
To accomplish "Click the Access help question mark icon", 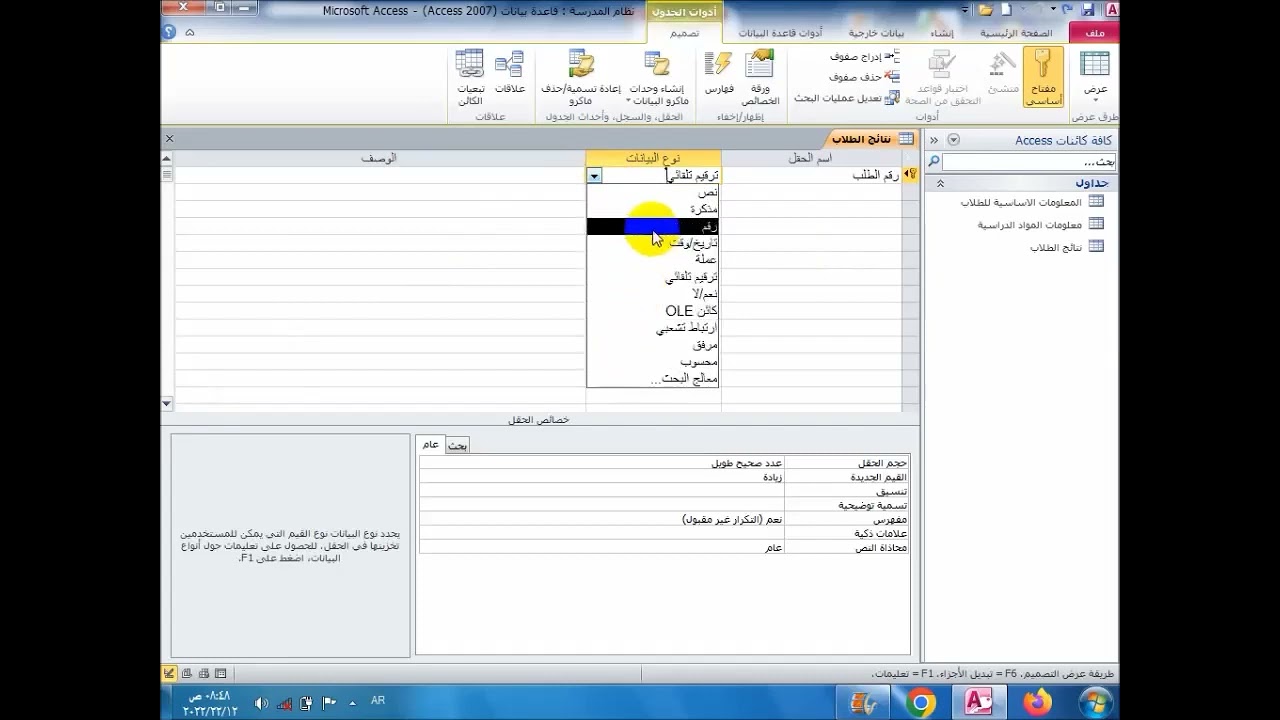I will (169, 32).
